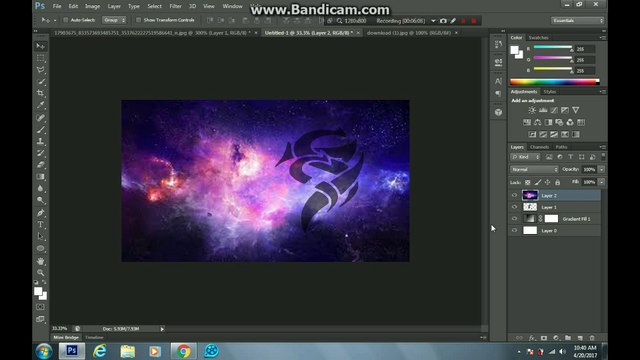Add a Color Balance adjustment
Viewport: 640px width, 360px height.
[x=538, y=122]
